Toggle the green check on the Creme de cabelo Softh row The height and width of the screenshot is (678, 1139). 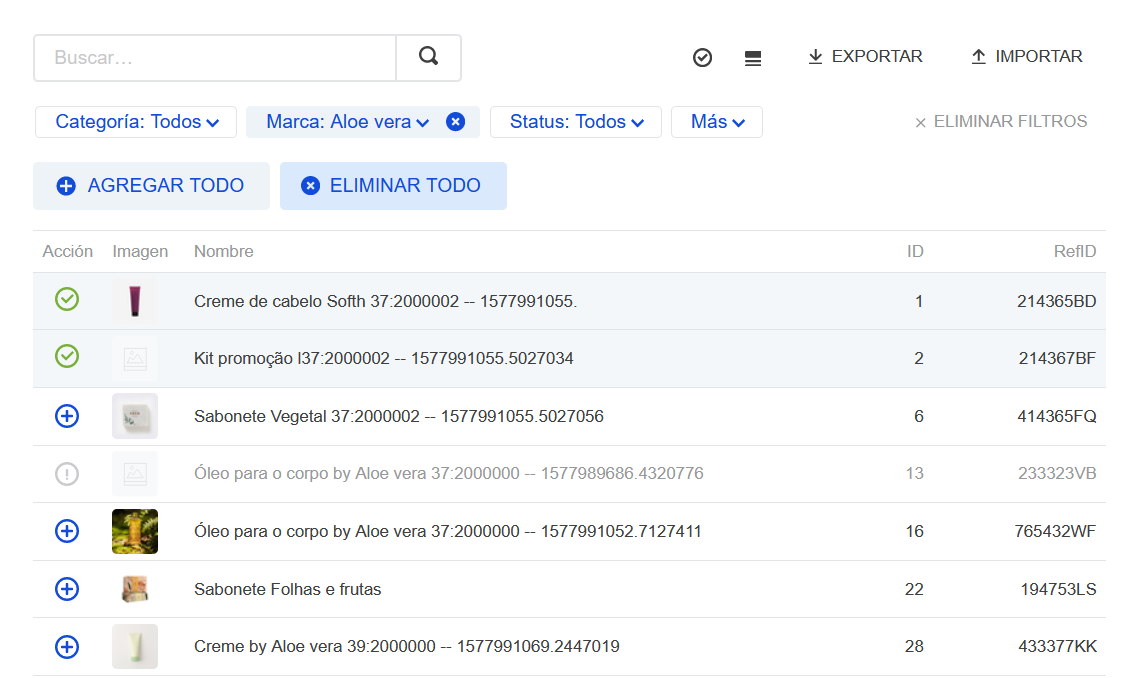pyautogui.click(x=67, y=298)
